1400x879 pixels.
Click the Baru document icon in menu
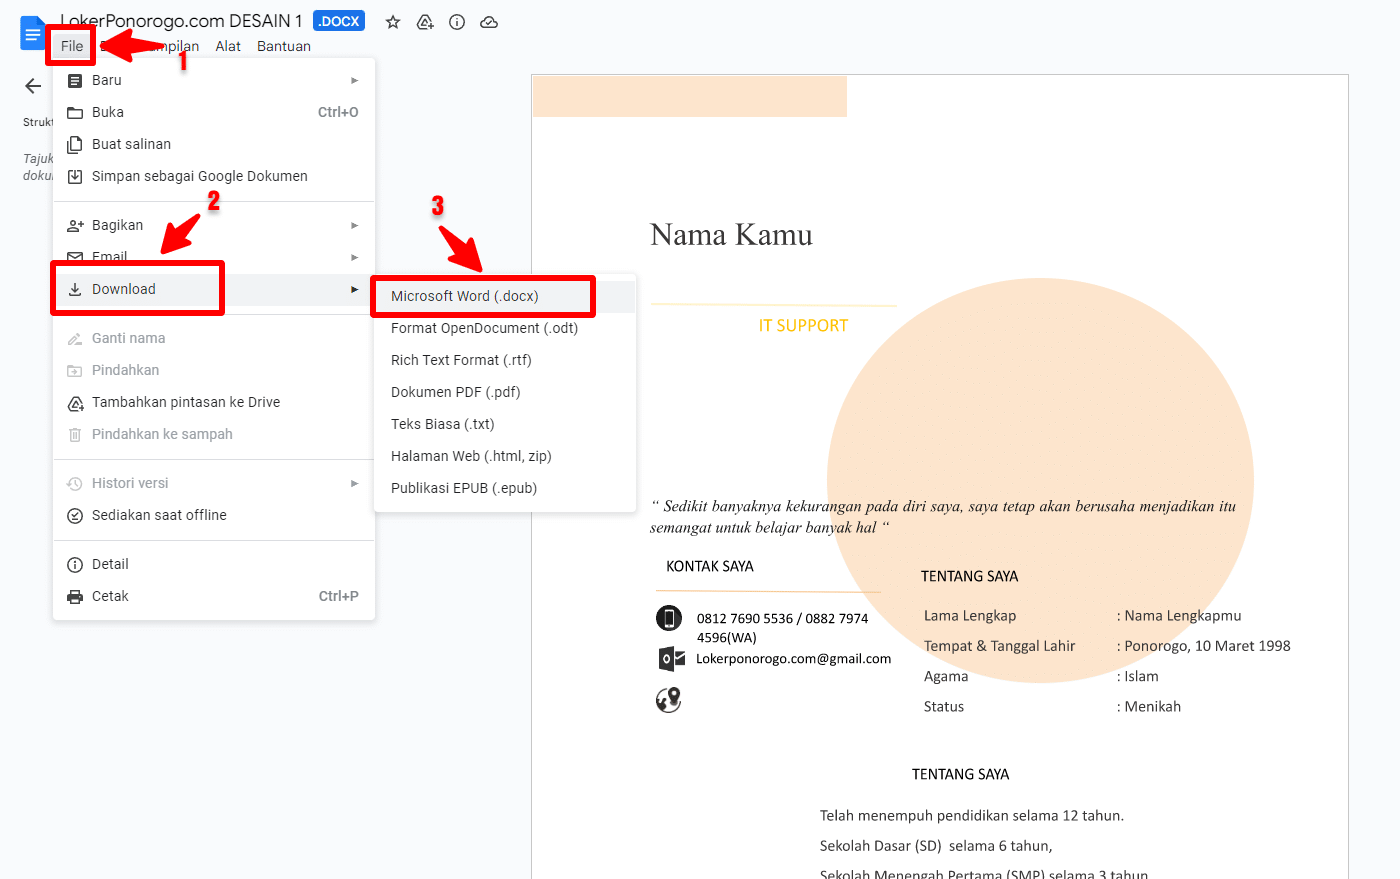75,80
